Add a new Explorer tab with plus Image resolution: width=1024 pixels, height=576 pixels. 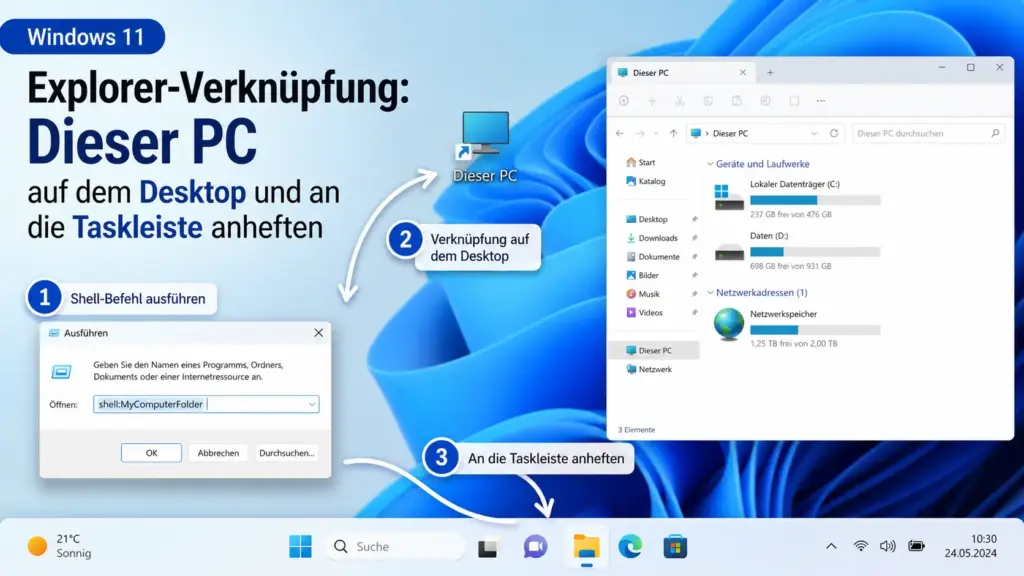[770, 72]
